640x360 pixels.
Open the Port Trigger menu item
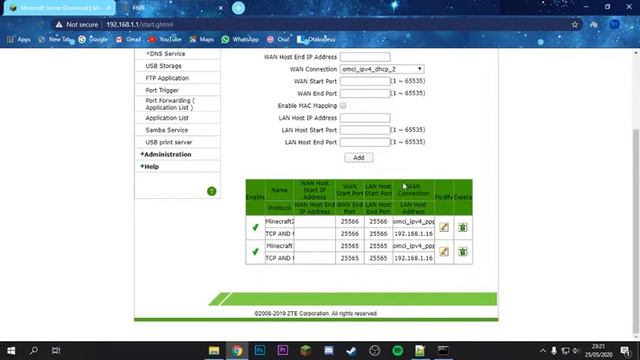[x=162, y=90]
